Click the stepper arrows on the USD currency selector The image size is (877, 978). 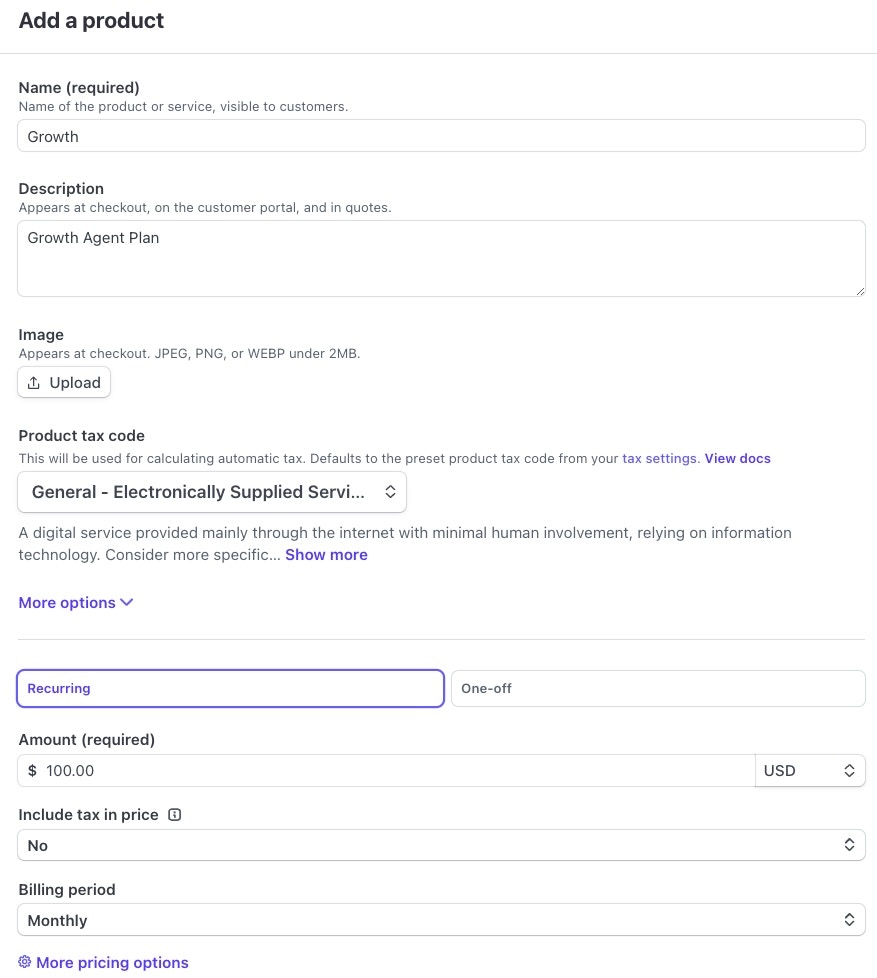[849, 770]
